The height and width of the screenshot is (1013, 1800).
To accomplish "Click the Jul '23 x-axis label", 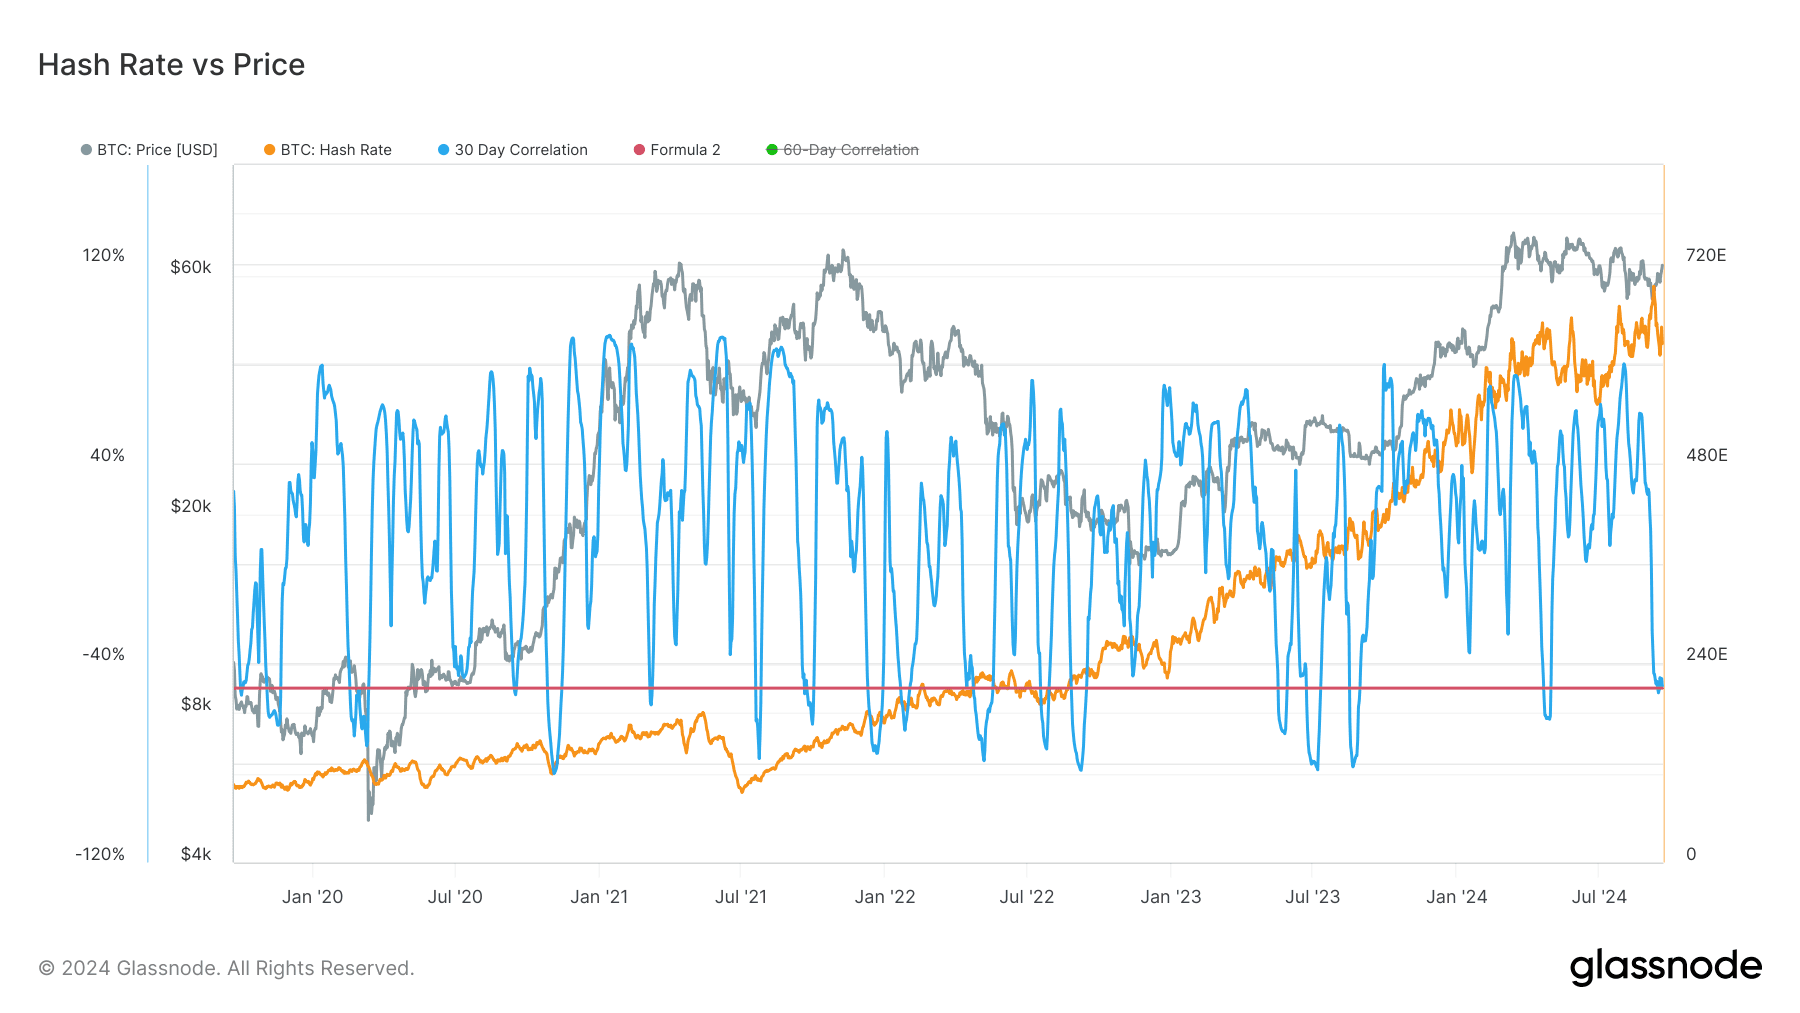I will [1313, 897].
